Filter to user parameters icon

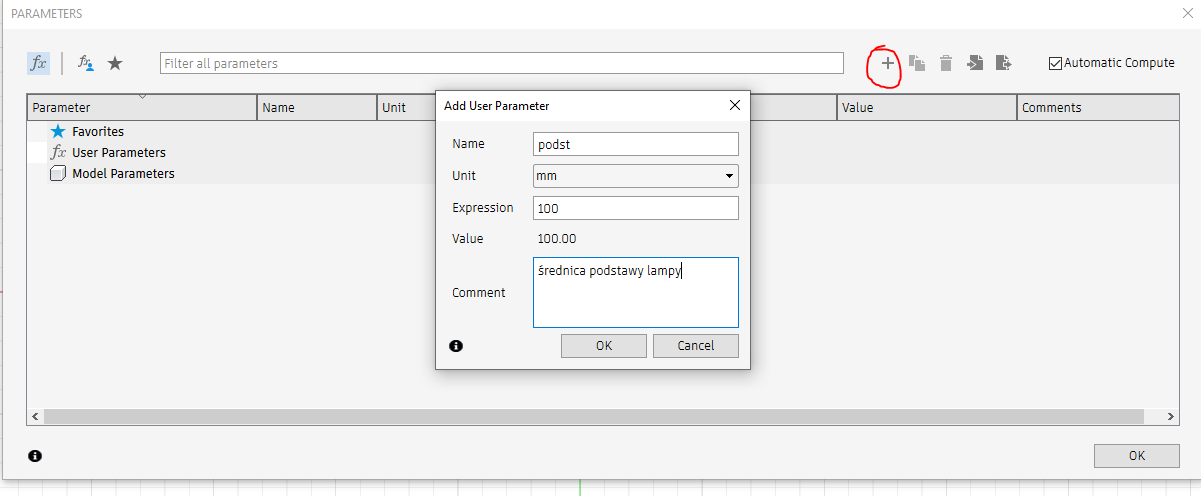tap(86, 63)
